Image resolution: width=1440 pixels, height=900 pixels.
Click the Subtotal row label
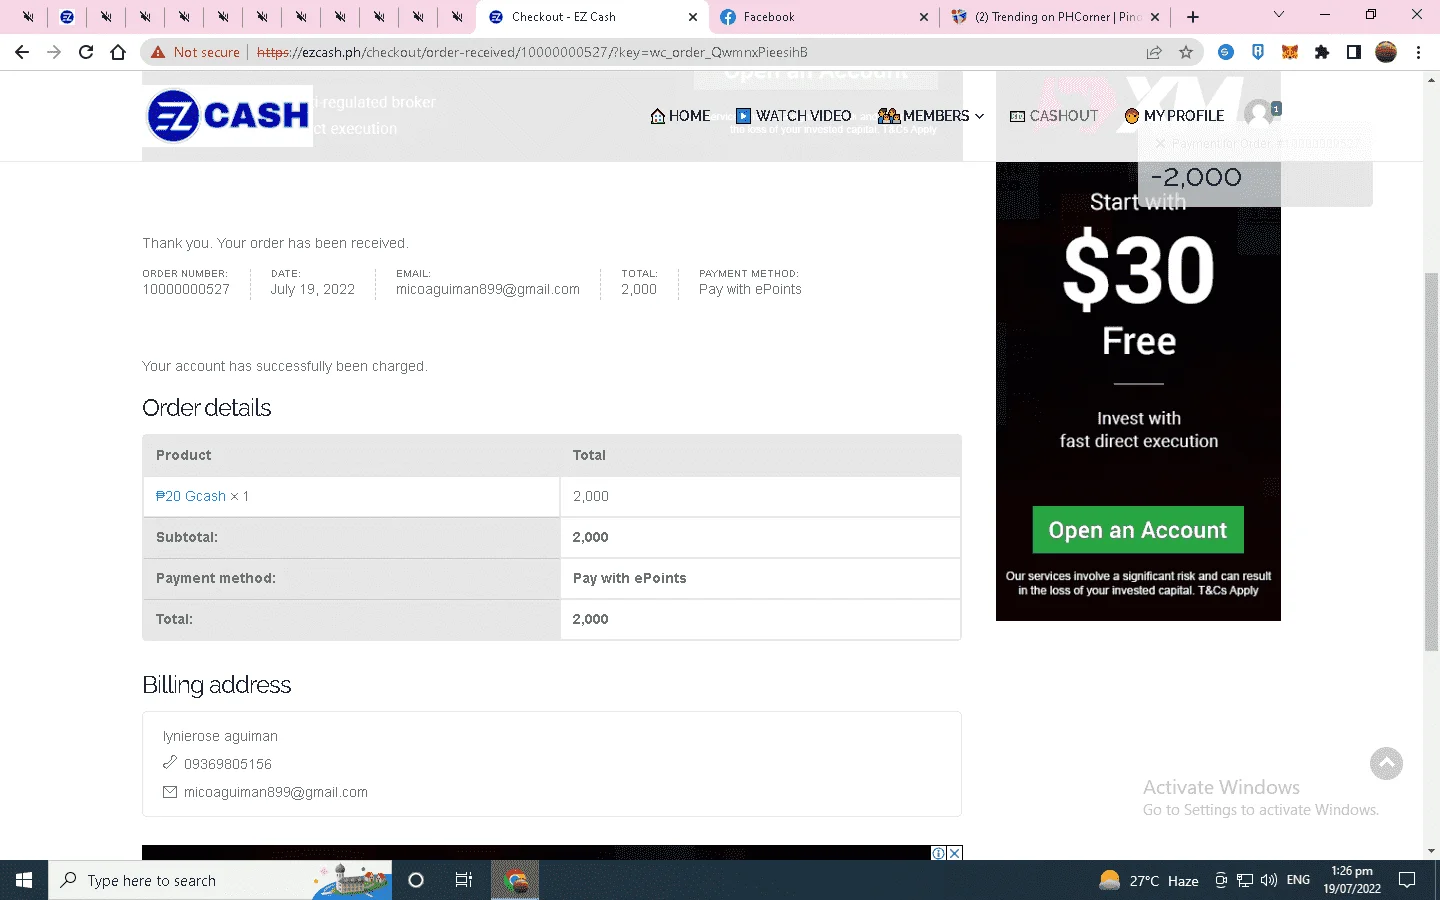(x=187, y=537)
